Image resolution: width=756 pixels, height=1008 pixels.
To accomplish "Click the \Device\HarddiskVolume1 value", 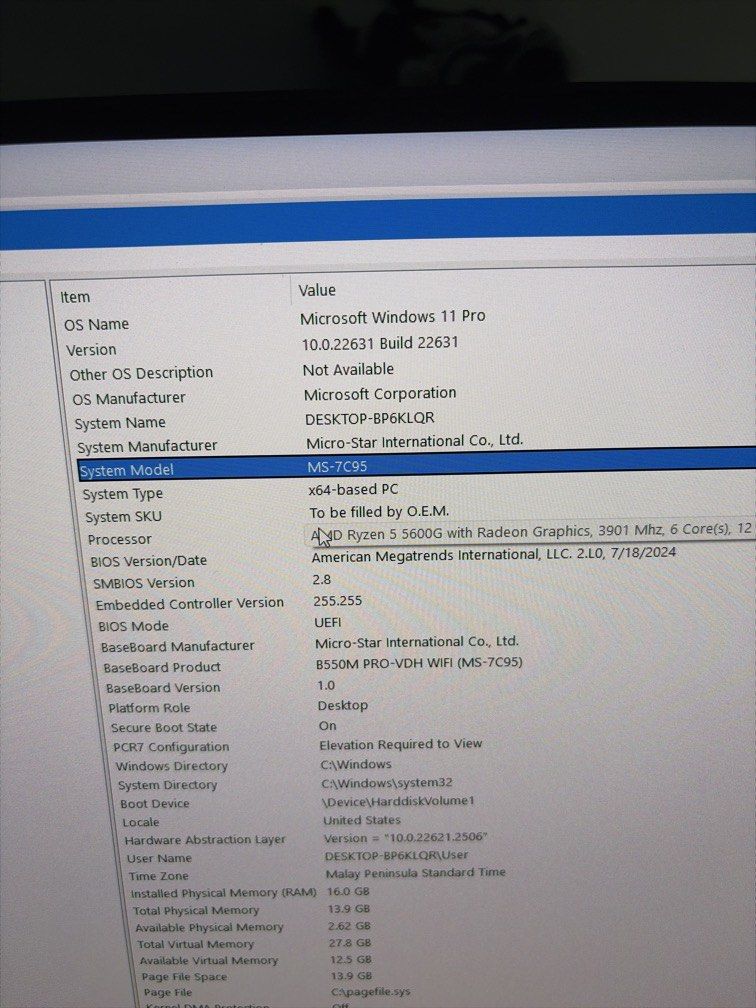I will pos(398,801).
